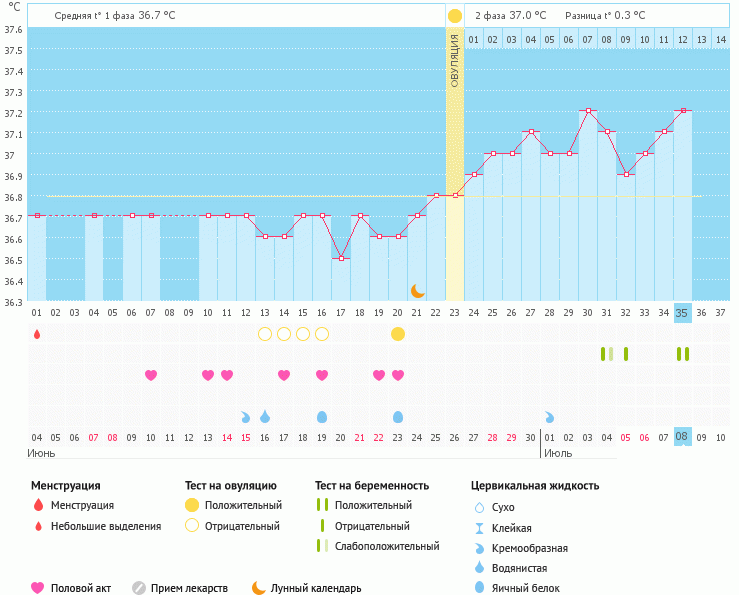Click the menstruation drop on cycle day 01
Screen dimensions: 739x595
pyautogui.click(x=37, y=334)
